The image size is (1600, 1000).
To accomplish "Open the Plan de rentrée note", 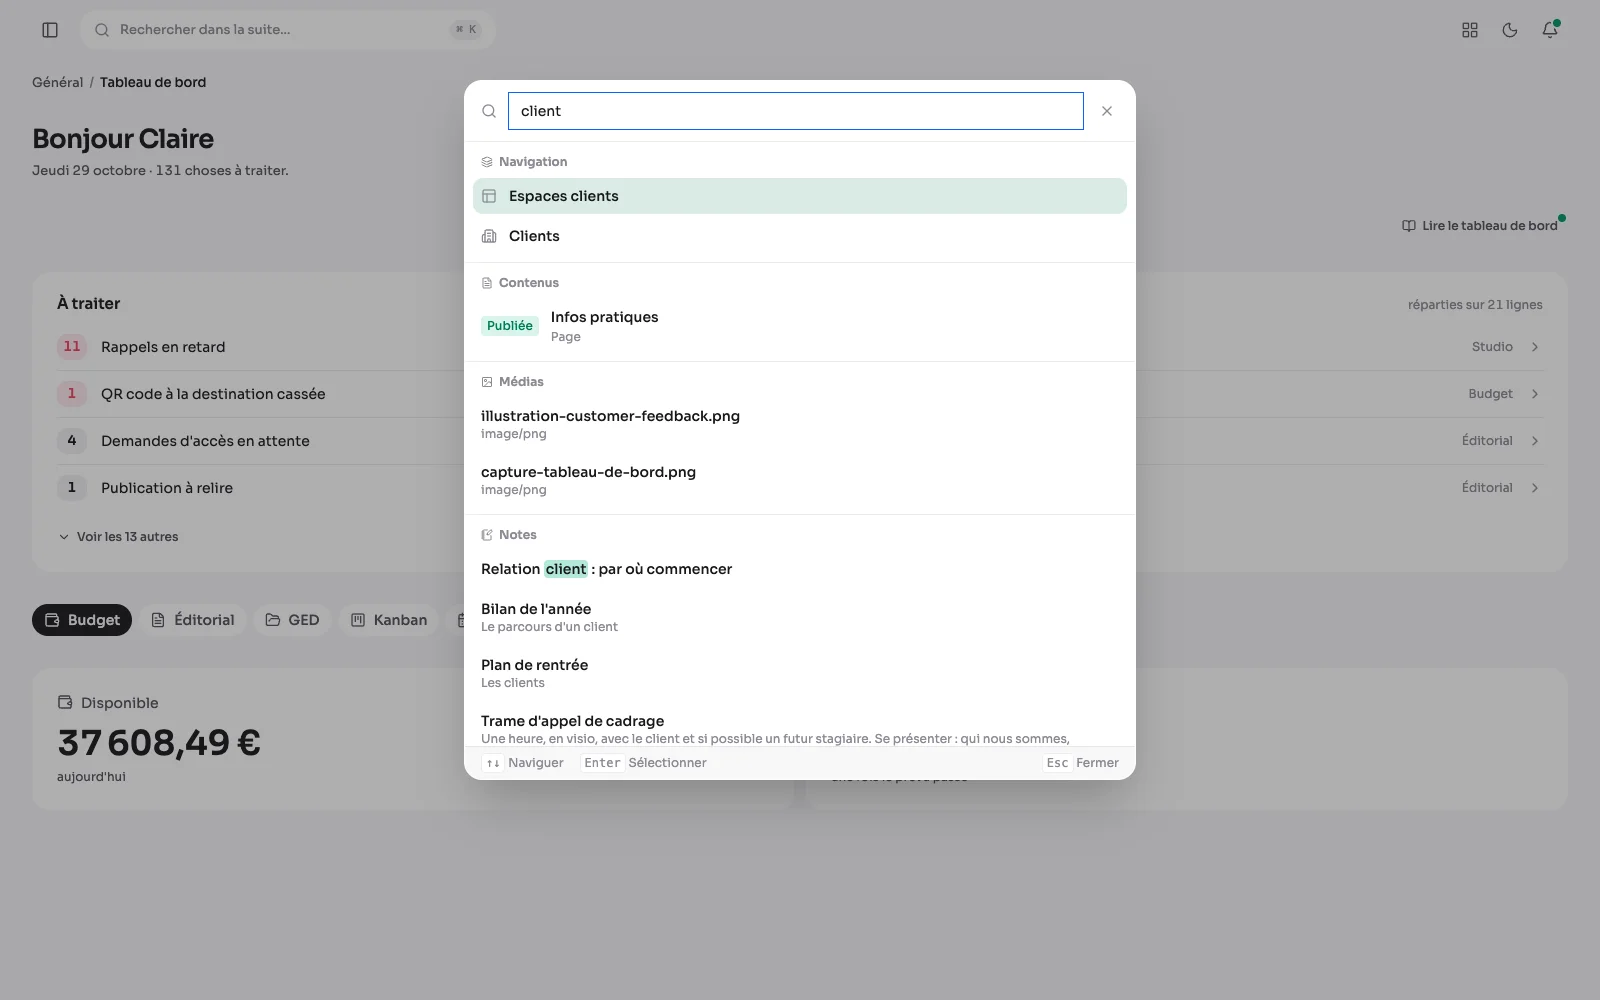I will tap(800, 673).
